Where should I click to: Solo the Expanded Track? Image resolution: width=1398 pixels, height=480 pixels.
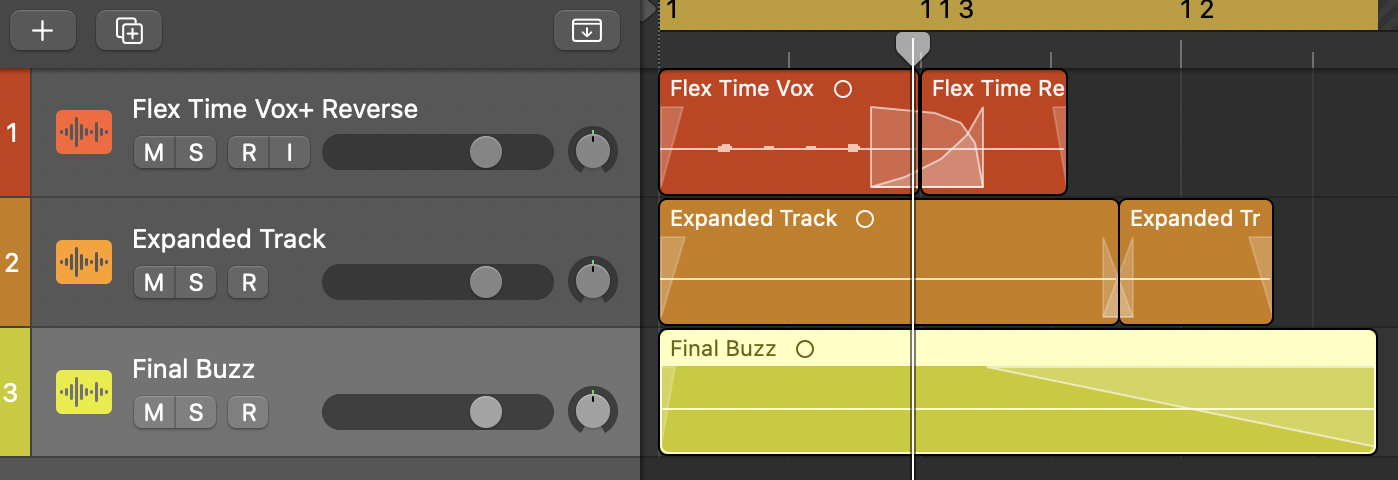click(196, 283)
